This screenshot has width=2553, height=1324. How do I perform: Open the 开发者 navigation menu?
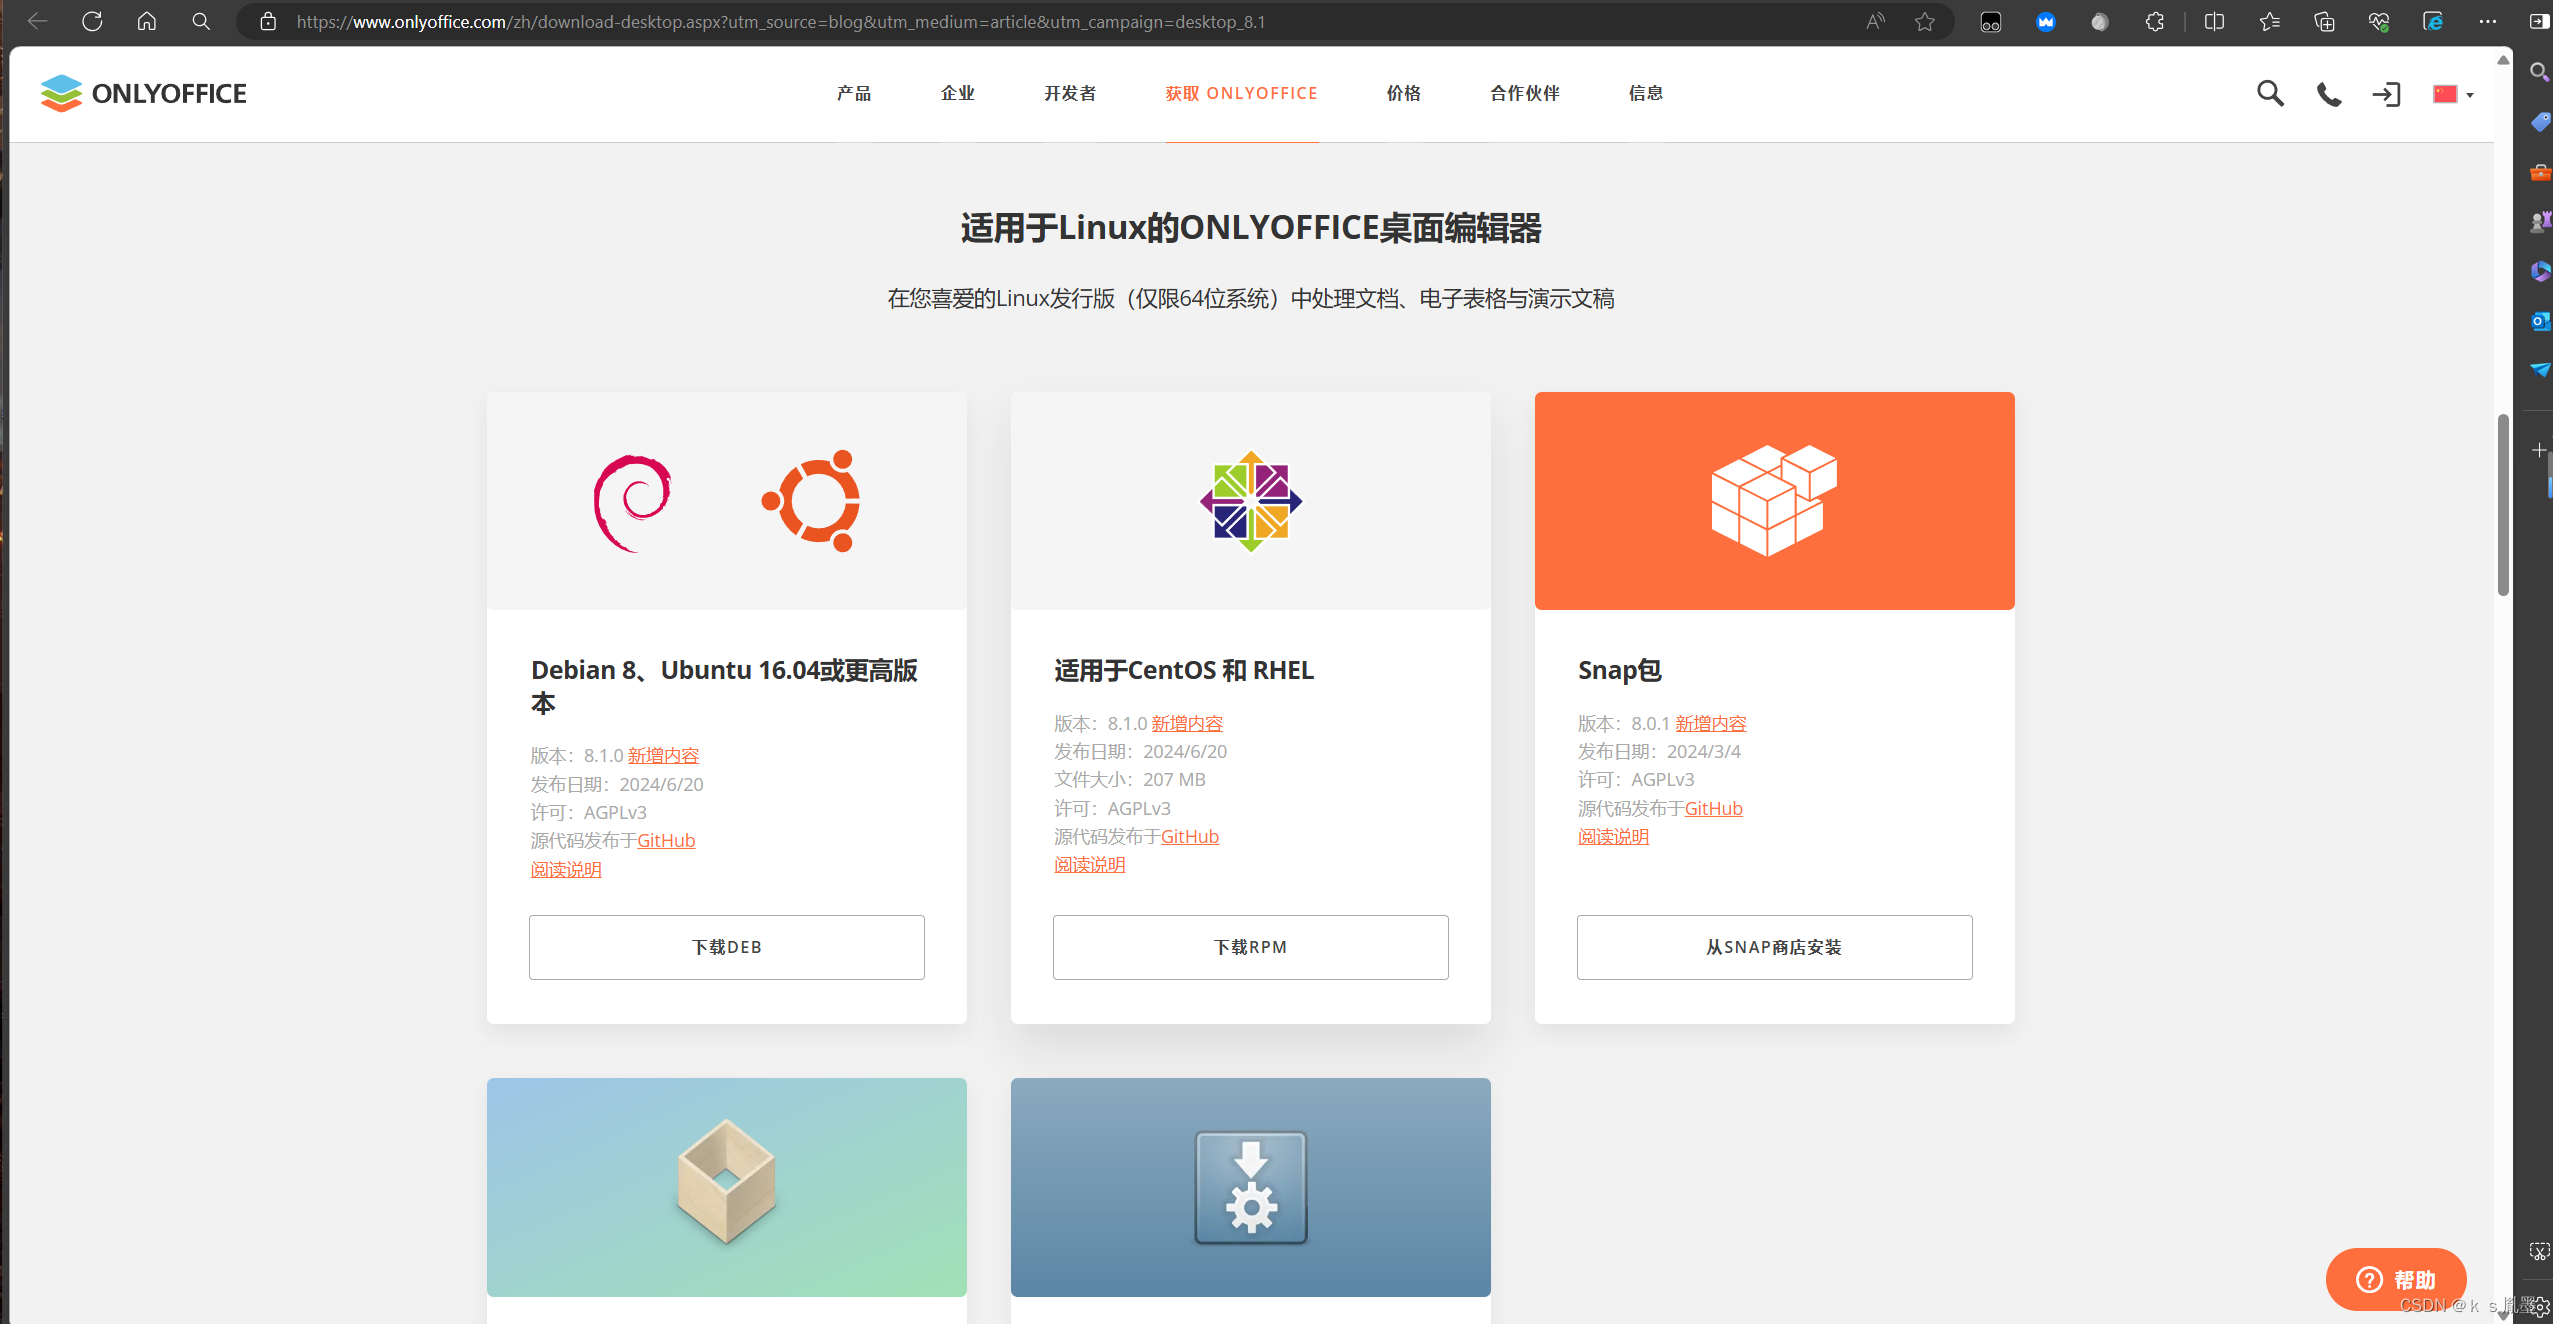1070,93
